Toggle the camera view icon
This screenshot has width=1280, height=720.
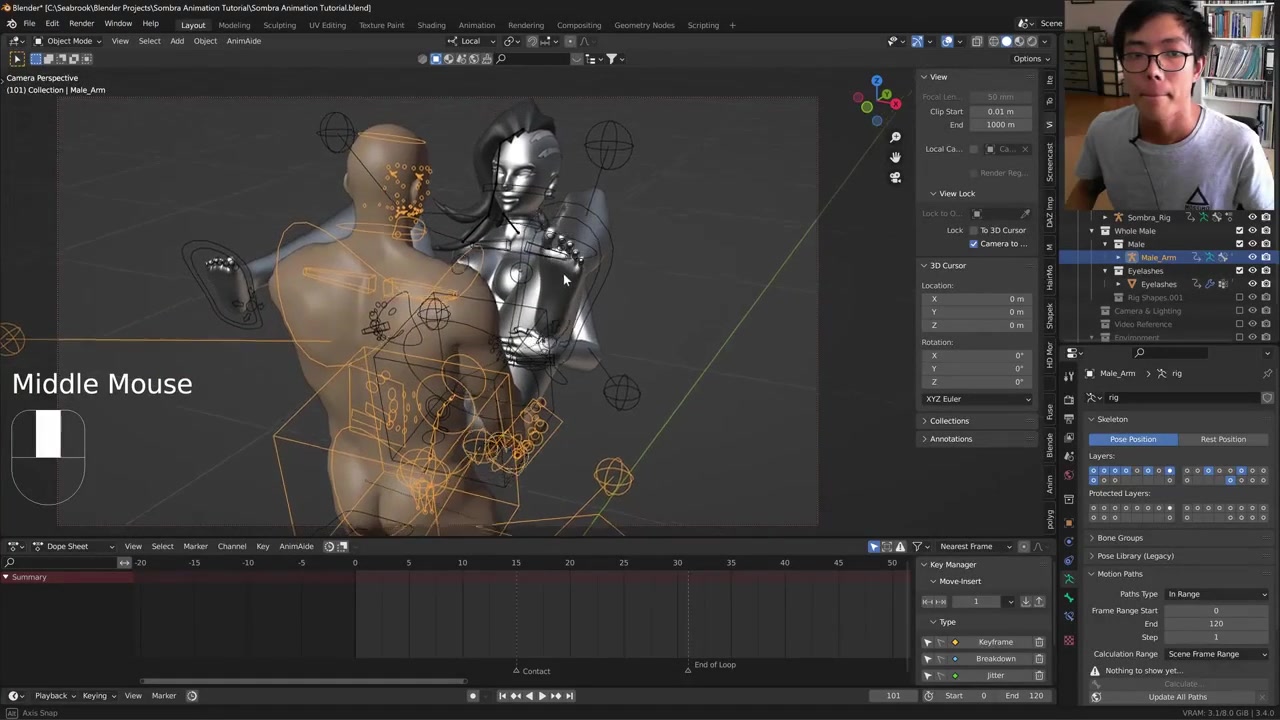click(895, 177)
